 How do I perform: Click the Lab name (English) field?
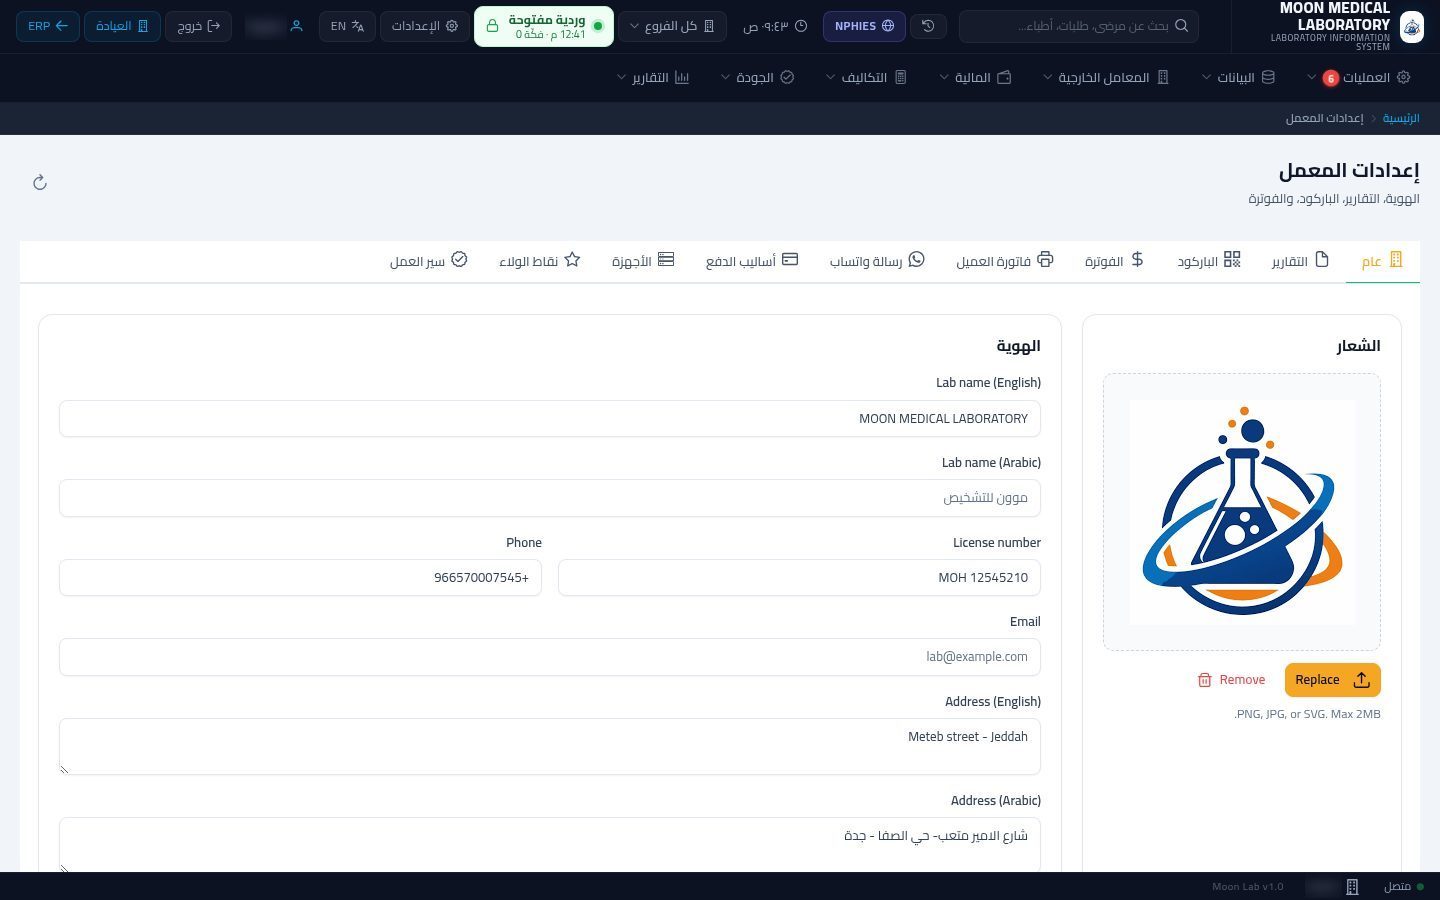tap(550, 419)
